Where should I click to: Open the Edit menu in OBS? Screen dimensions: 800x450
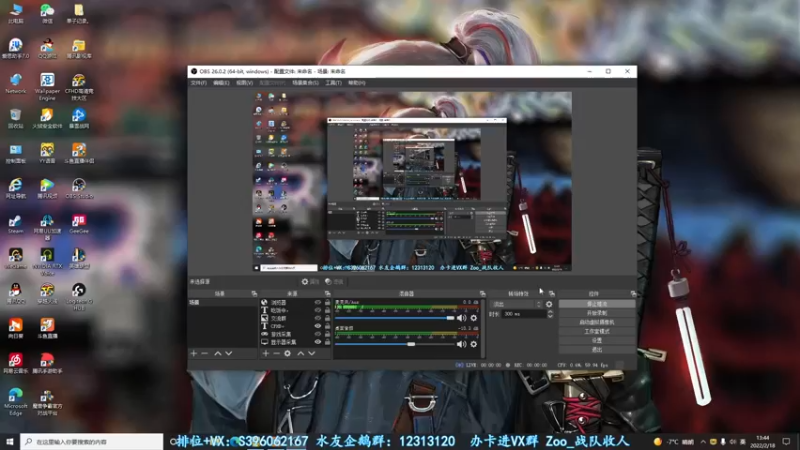coord(221,83)
